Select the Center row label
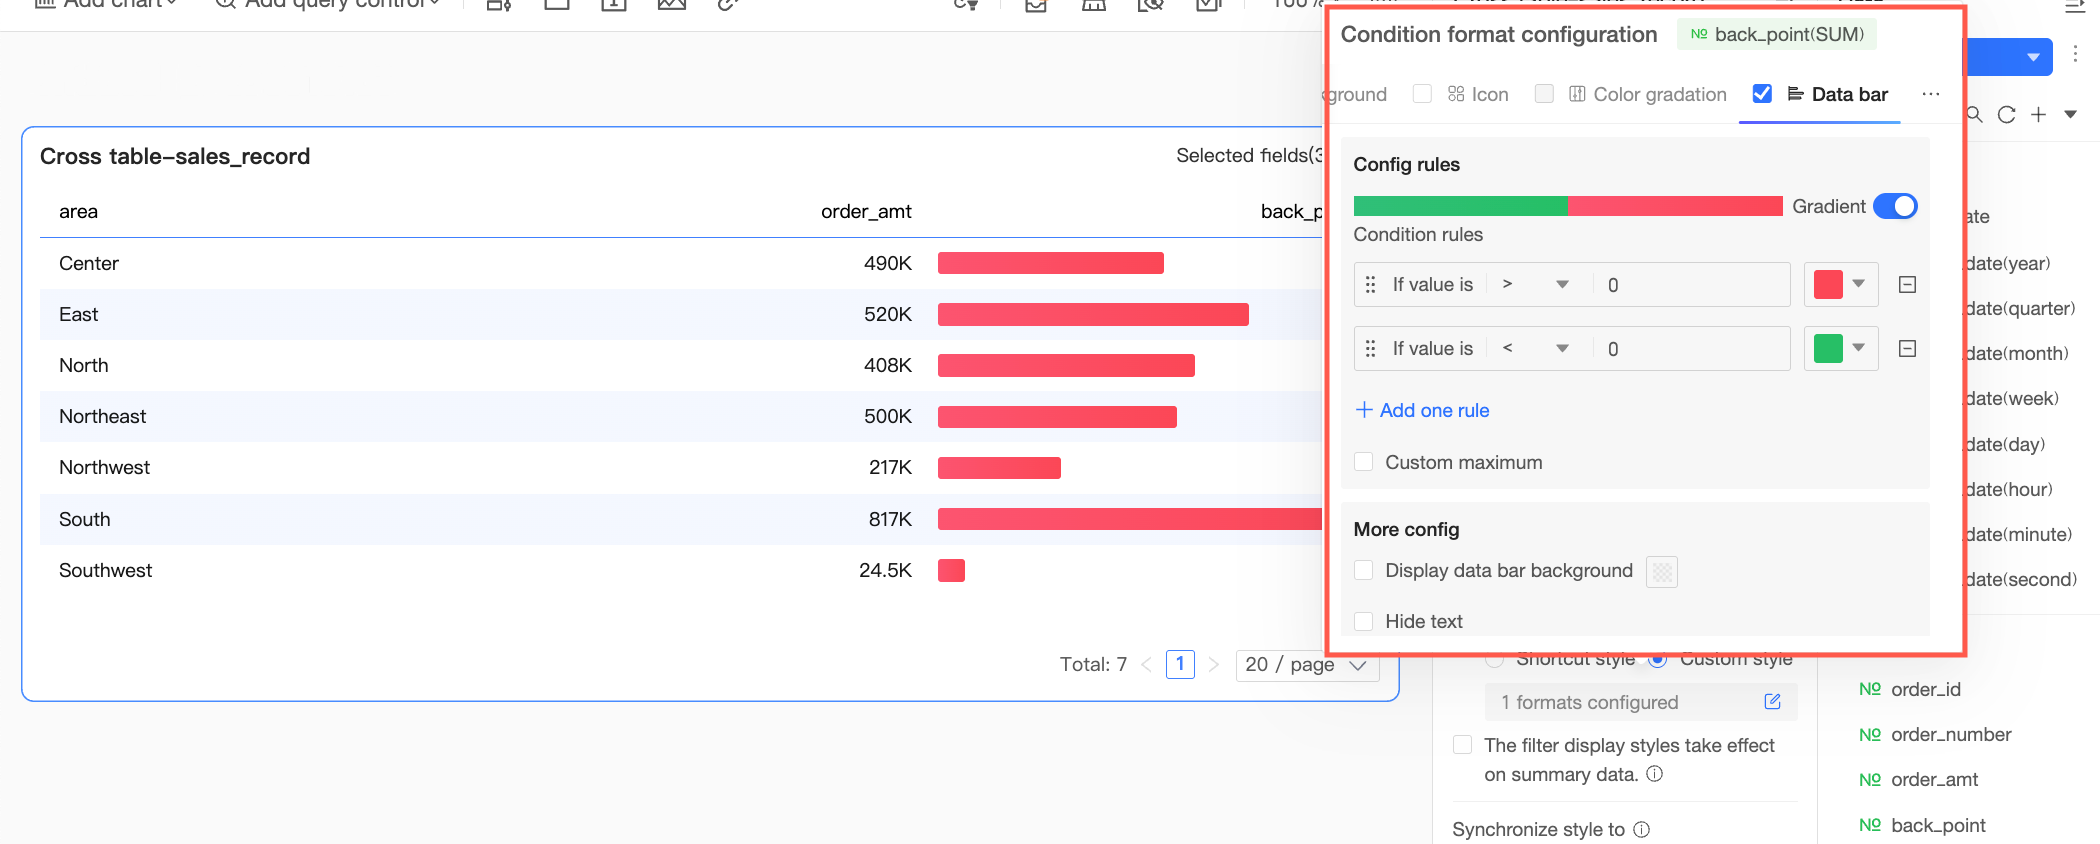Viewport: 2100px width, 844px height. [89, 263]
